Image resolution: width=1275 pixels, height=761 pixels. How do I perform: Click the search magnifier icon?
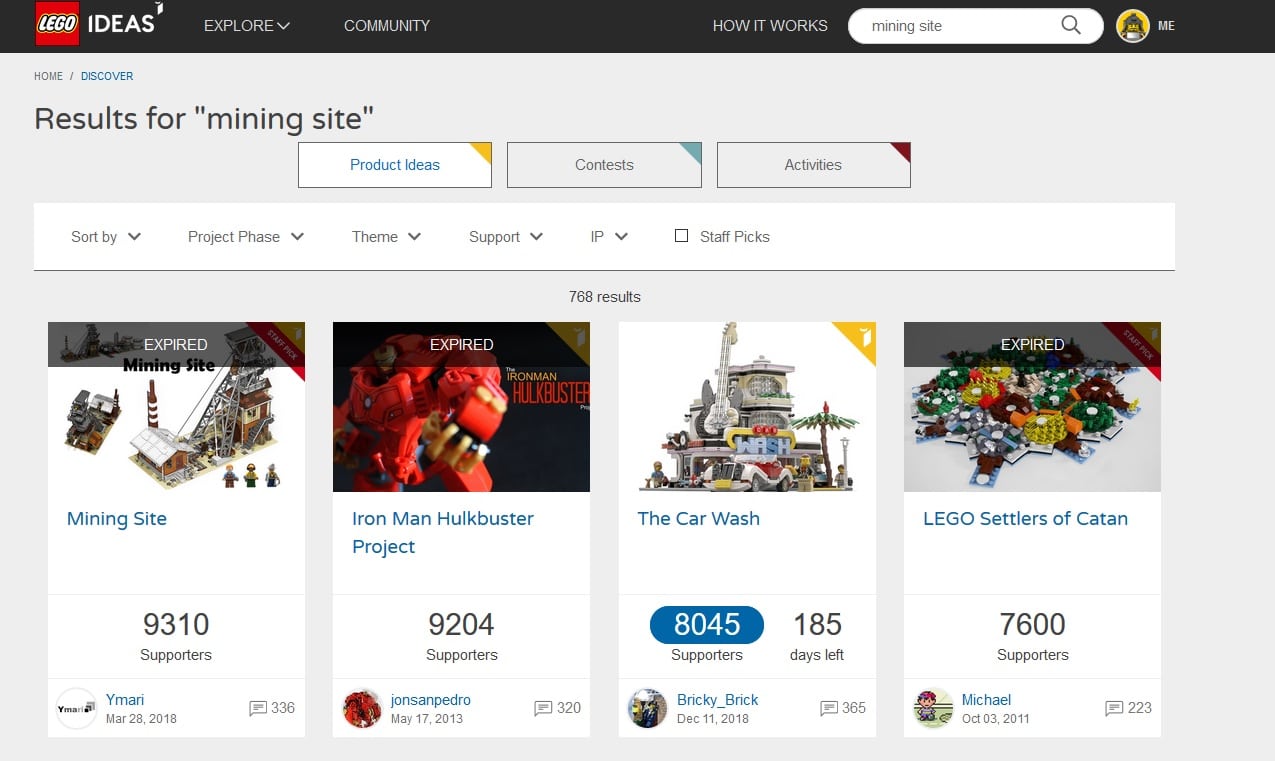1071,26
